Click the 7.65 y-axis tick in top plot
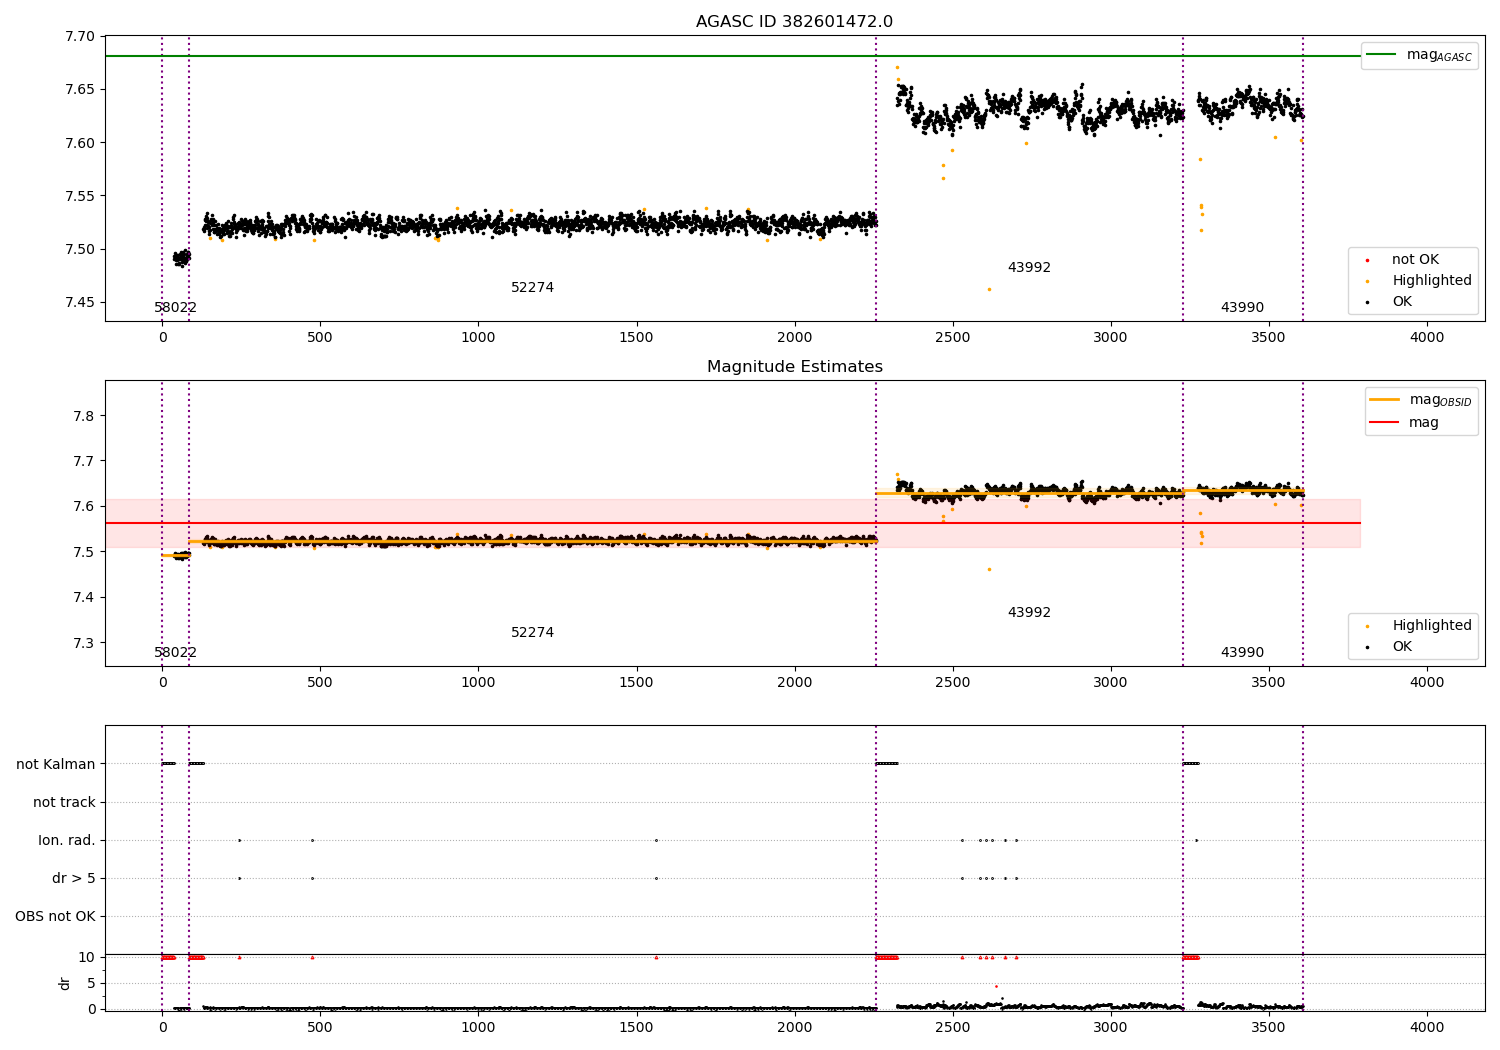The image size is (1500, 1050). click(x=79, y=90)
